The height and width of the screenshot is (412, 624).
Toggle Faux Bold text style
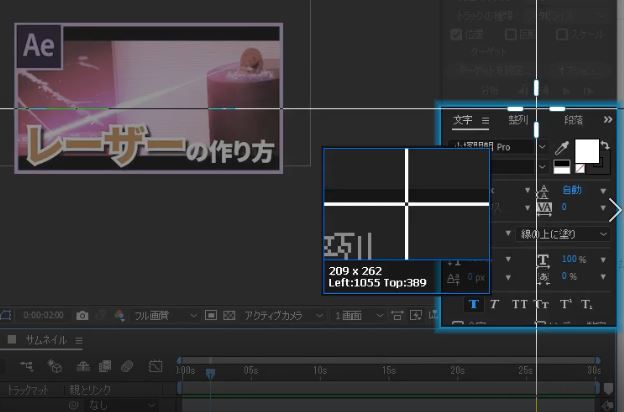[474, 305]
